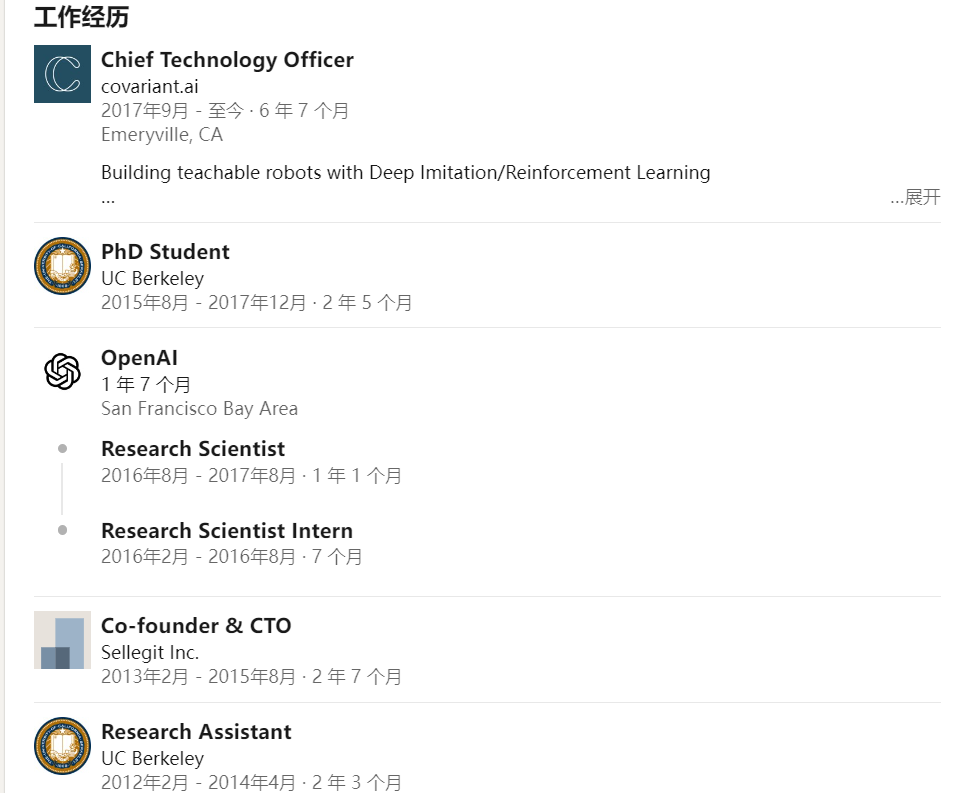Click UC Berkeley name under Research Assistant
This screenshot has width=967, height=793.
[152, 758]
